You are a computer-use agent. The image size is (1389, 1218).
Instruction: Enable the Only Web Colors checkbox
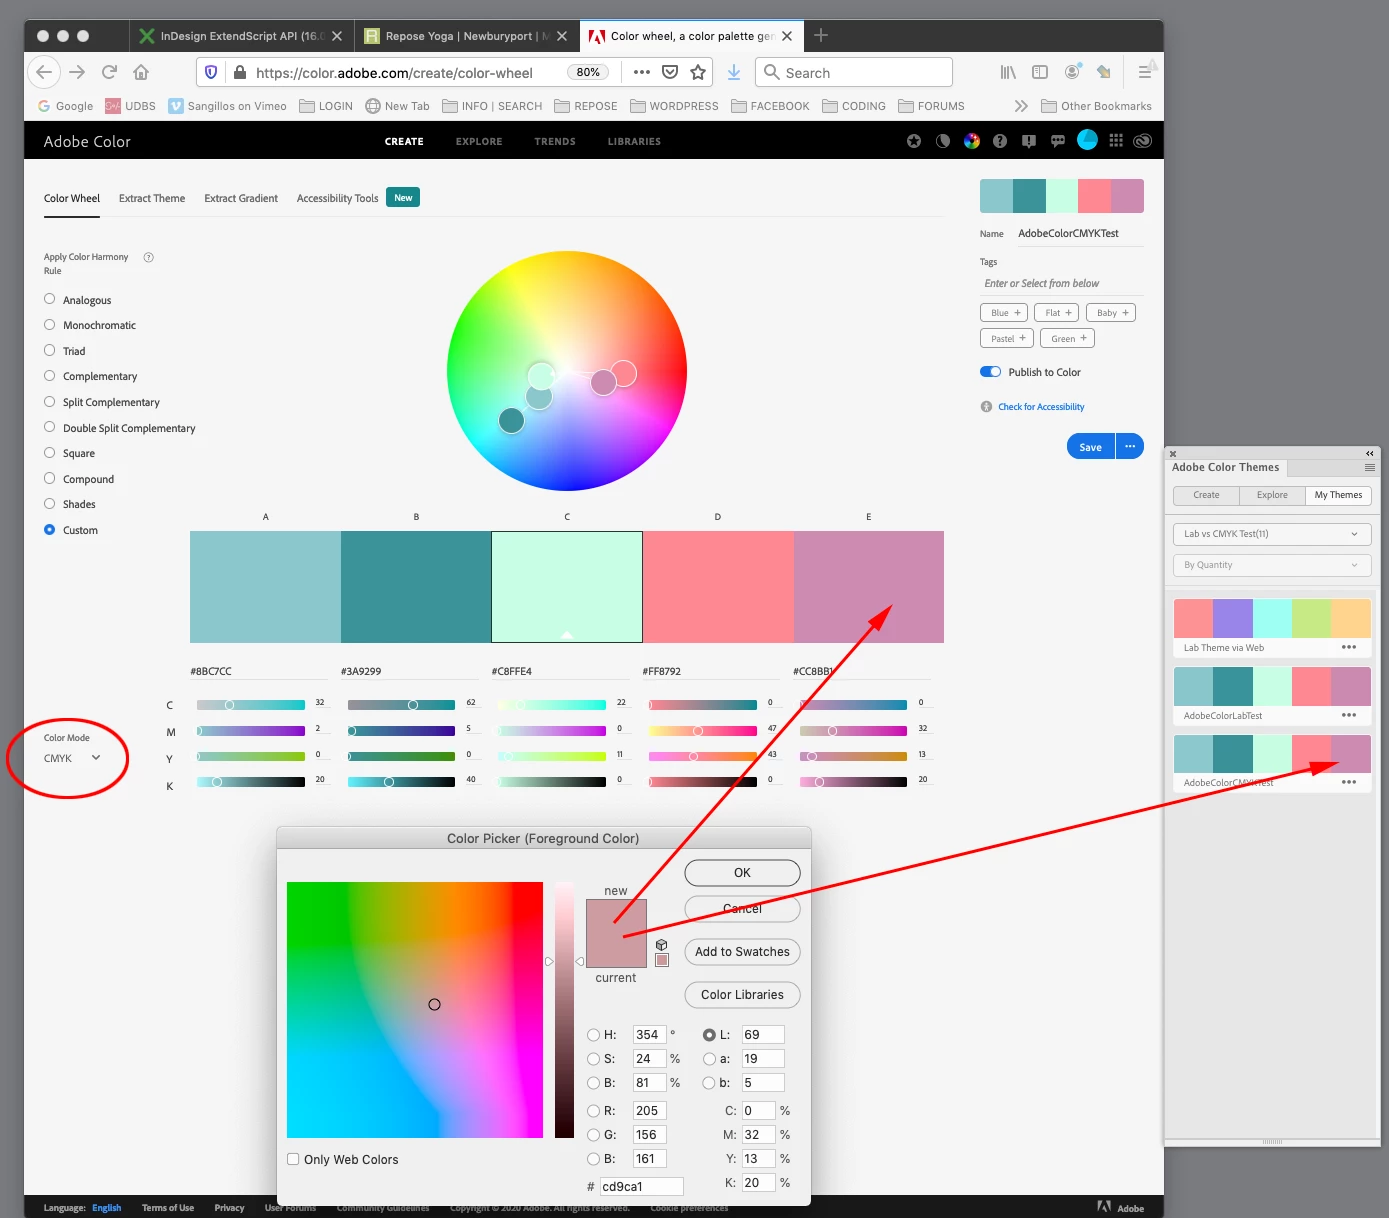[293, 1159]
